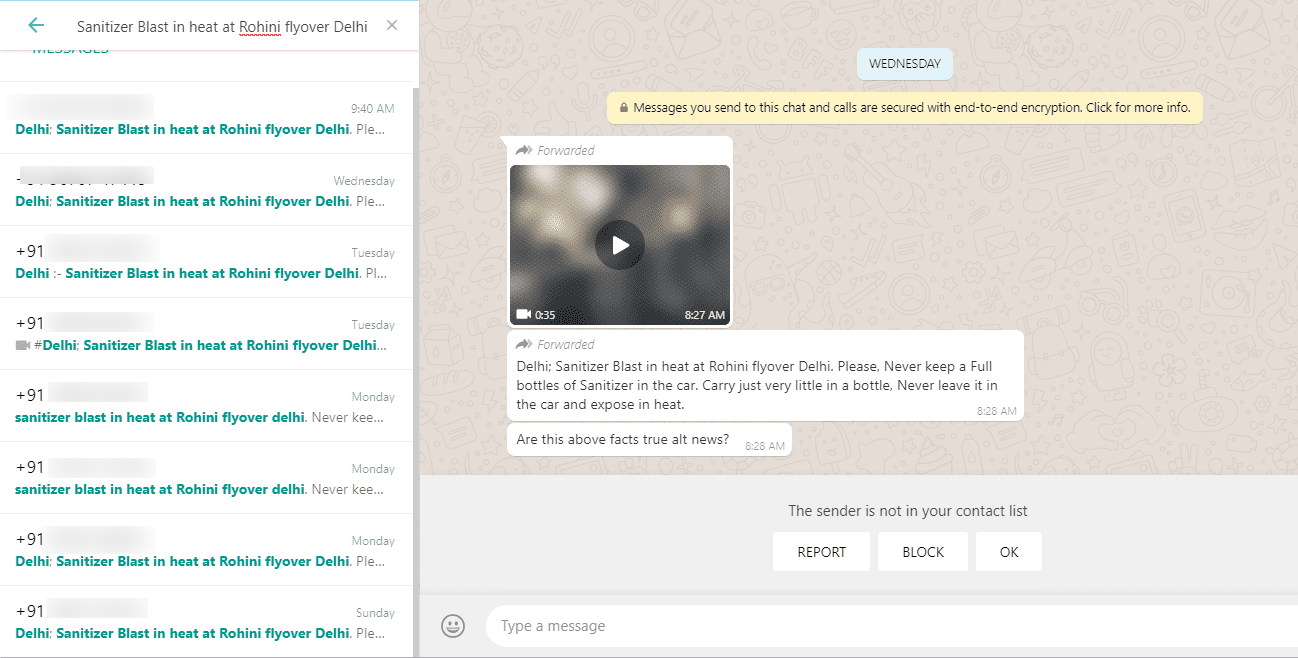Open the emoji picker
This screenshot has width=1298, height=658.
pos(453,626)
